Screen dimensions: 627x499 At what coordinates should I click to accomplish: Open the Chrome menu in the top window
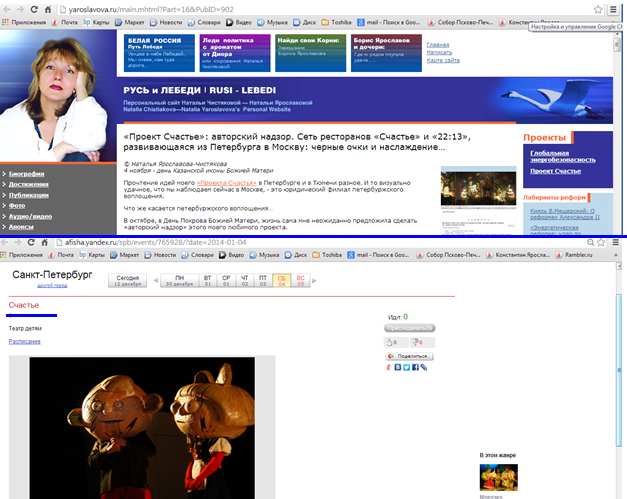[x=613, y=10]
